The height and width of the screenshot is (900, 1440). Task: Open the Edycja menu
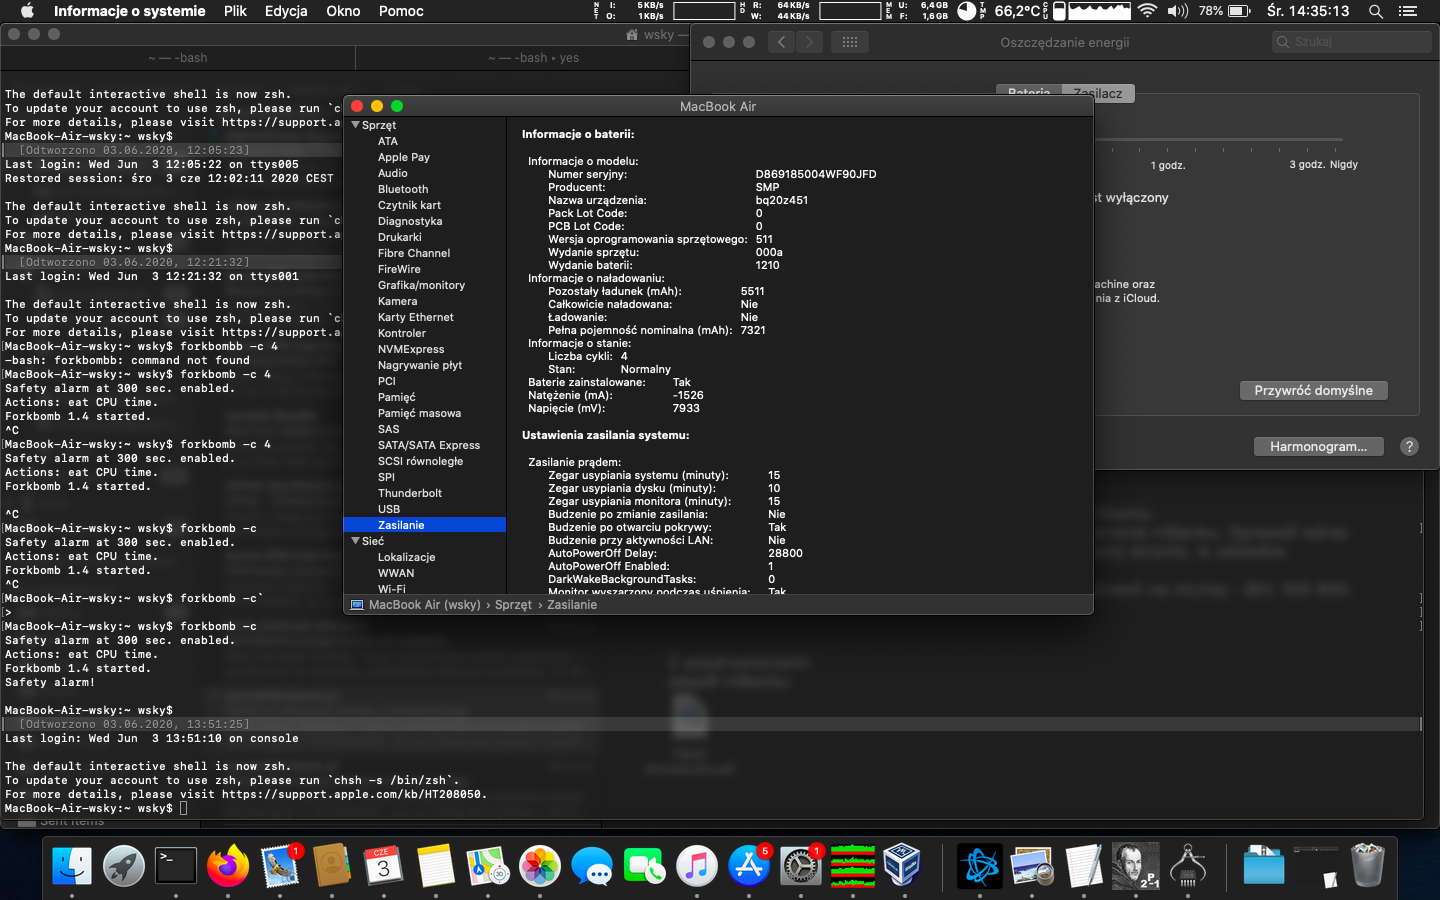tap(286, 11)
